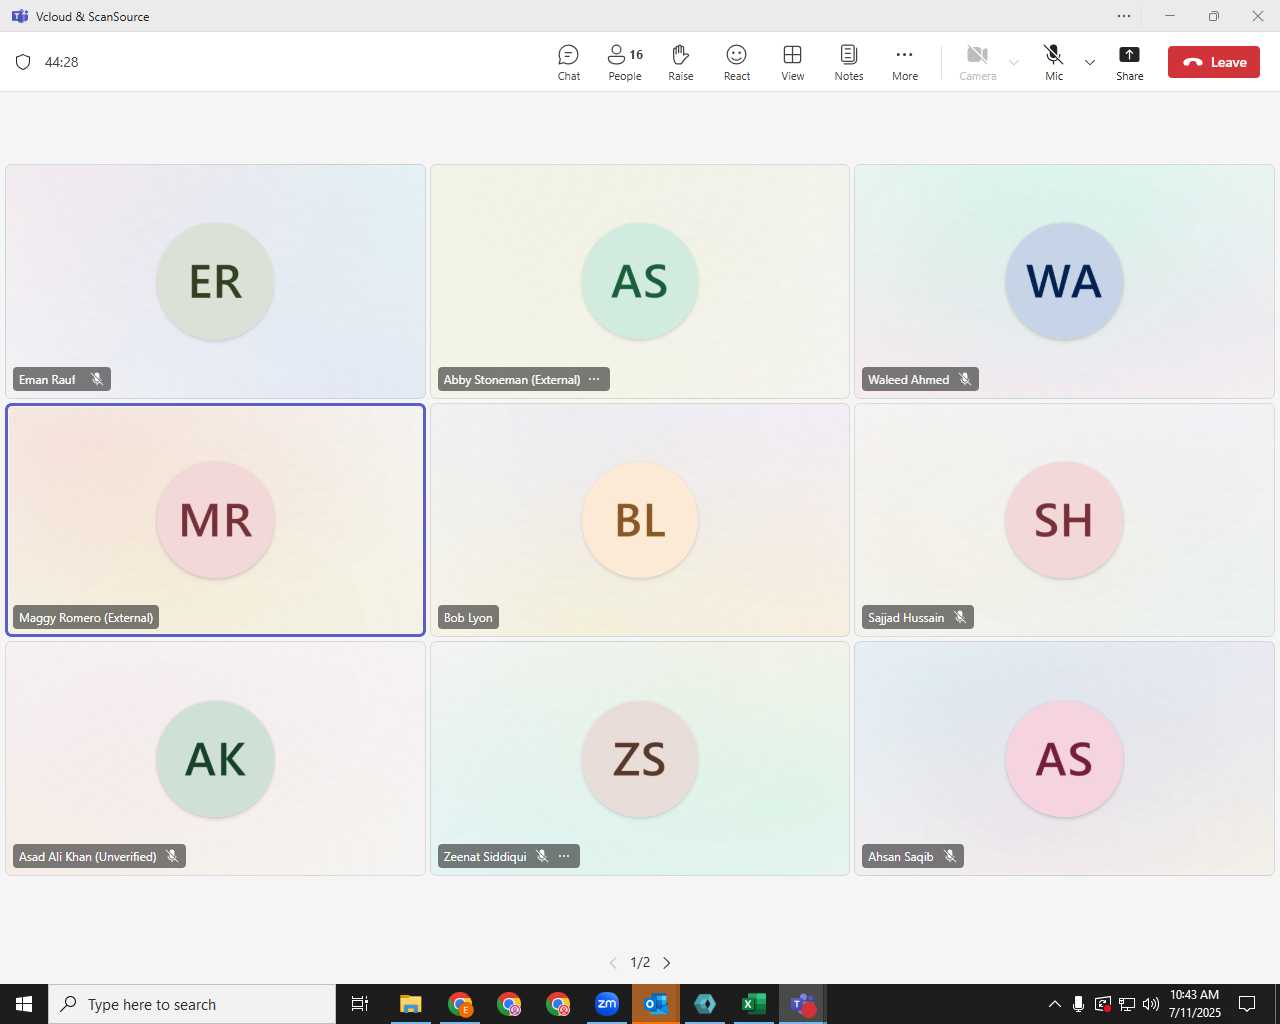Image resolution: width=1280 pixels, height=1024 pixels.
Task: Click Sajjad Hussain's SH avatar
Action: (1064, 520)
